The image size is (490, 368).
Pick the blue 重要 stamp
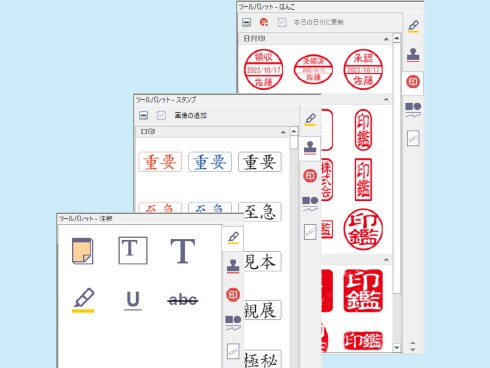click(210, 162)
